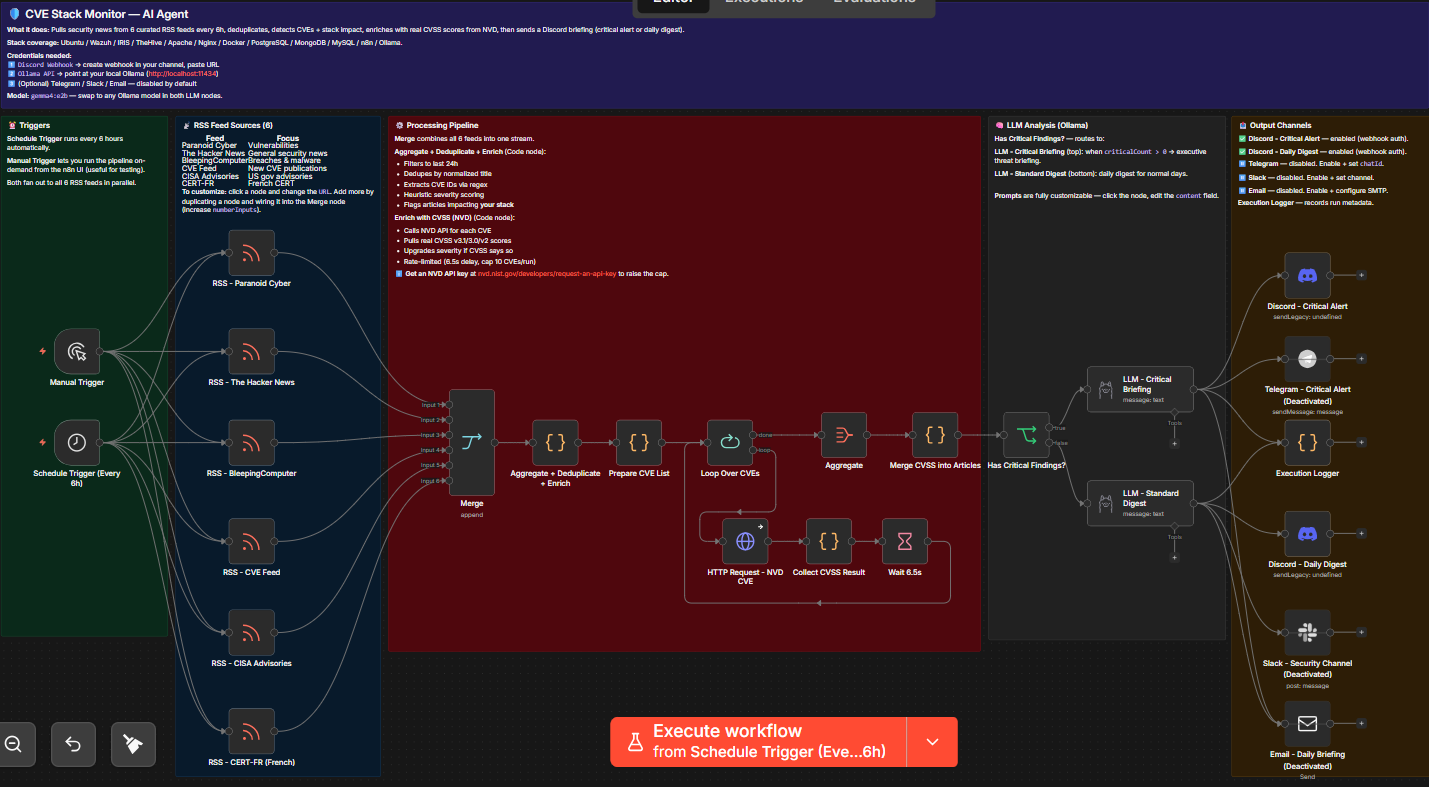Click the RSS - CERT-FR (French) node

click(x=251, y=731)
